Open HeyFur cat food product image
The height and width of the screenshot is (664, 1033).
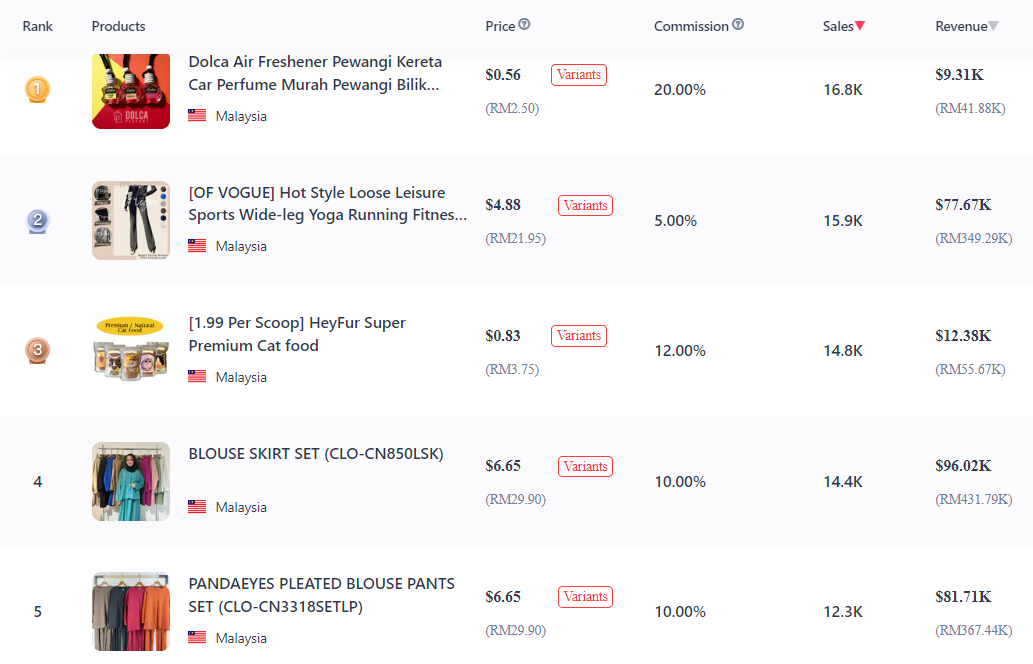(x=131, y=350)
